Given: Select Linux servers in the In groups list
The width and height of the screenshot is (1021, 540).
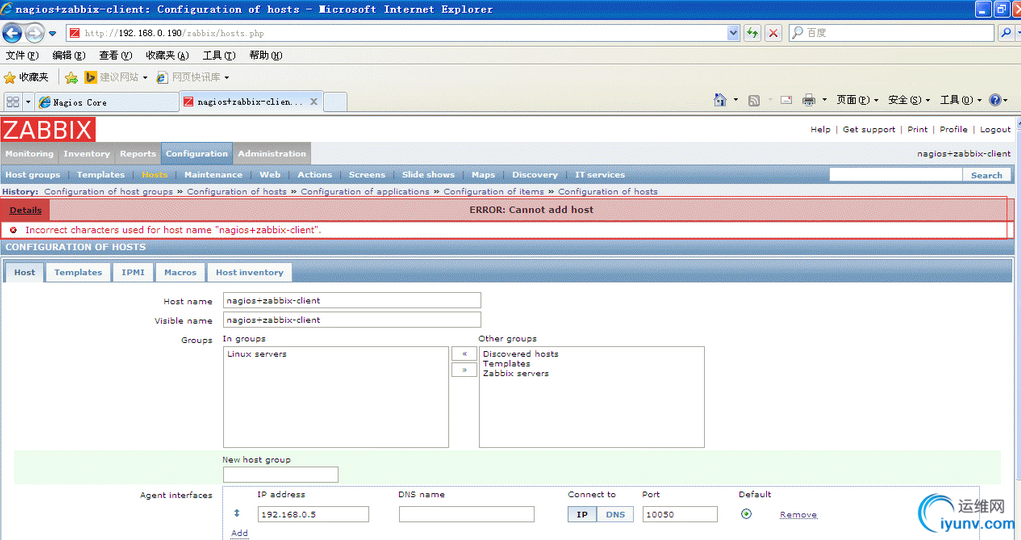Looking at the screenshot, I should click(x=257, y=354).
